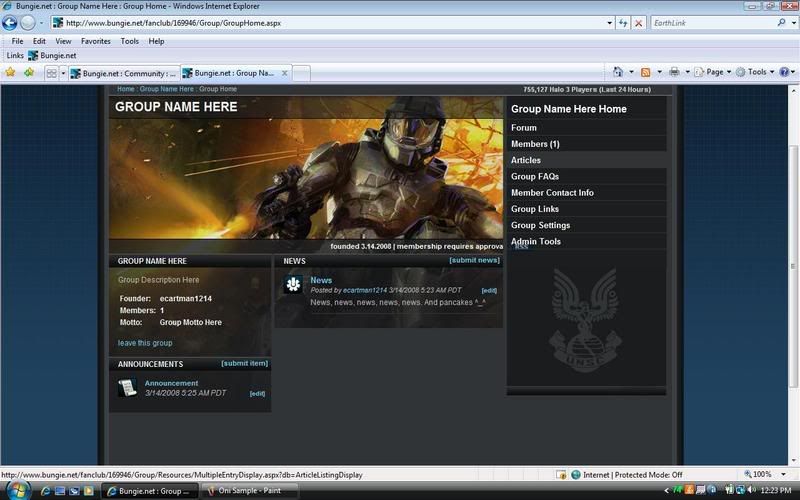Click the RSS feeds icon in command bar
Viewport: 800px width, 500px height.
pyautogui.click(x=646, y=72)
